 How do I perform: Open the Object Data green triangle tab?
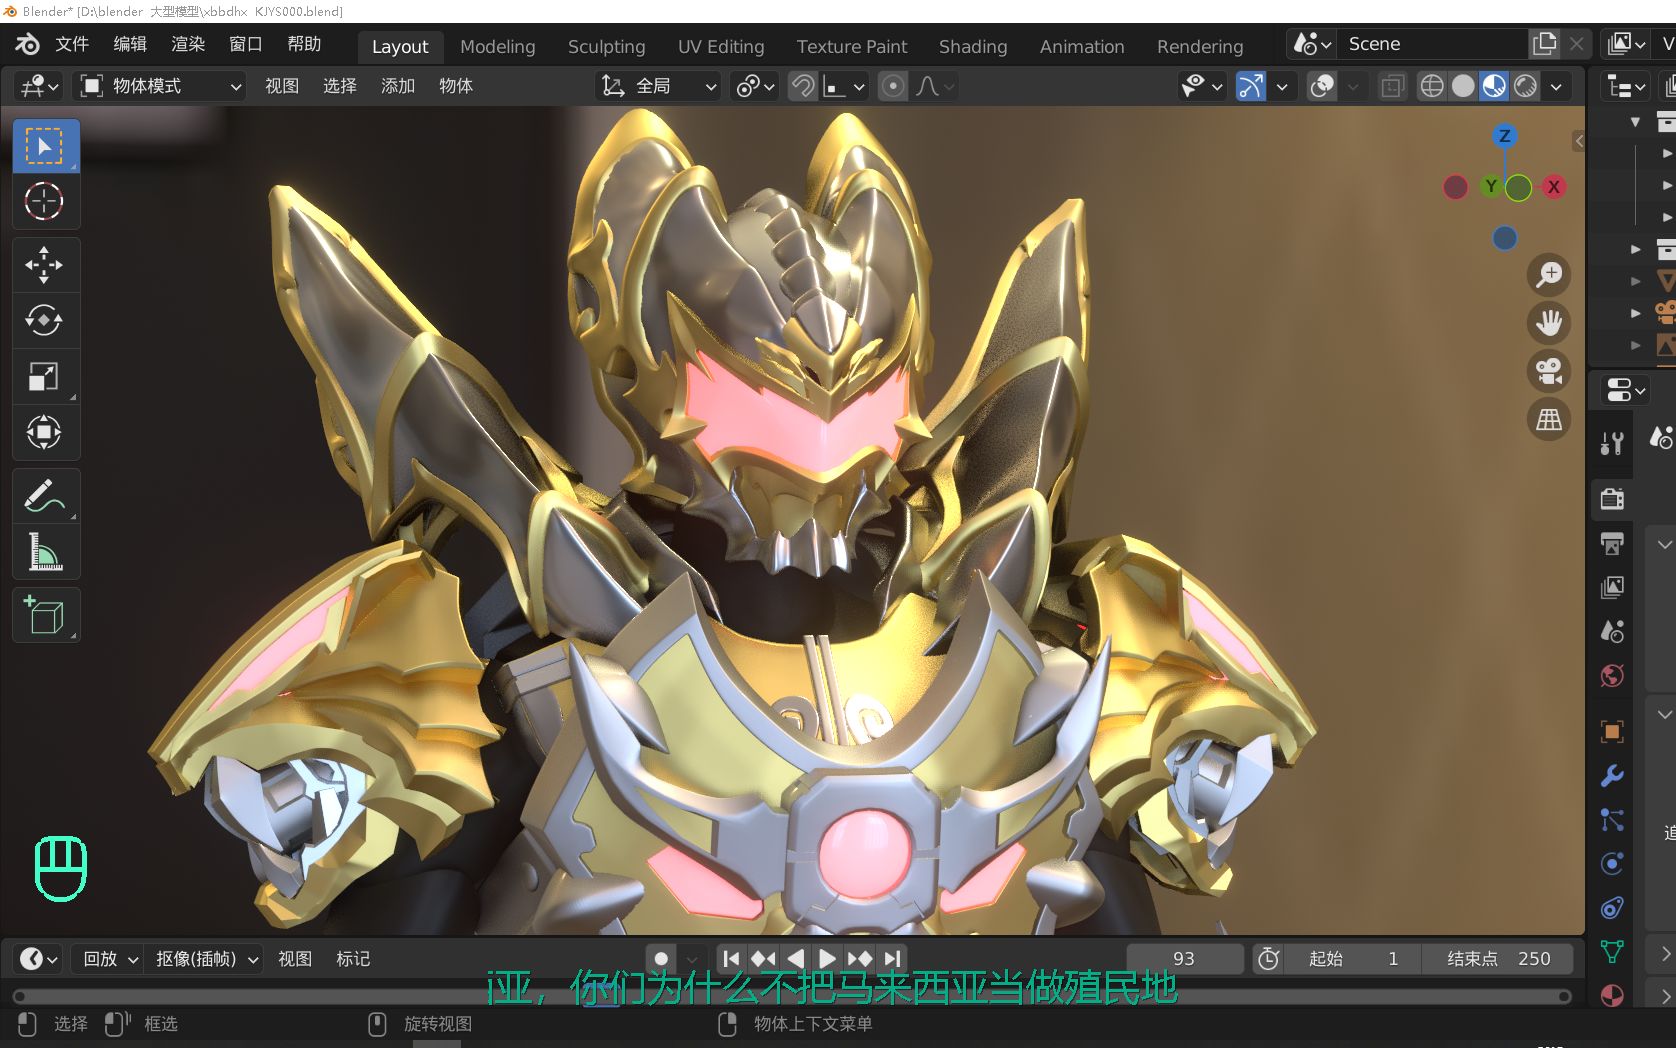pos(1612,952)
